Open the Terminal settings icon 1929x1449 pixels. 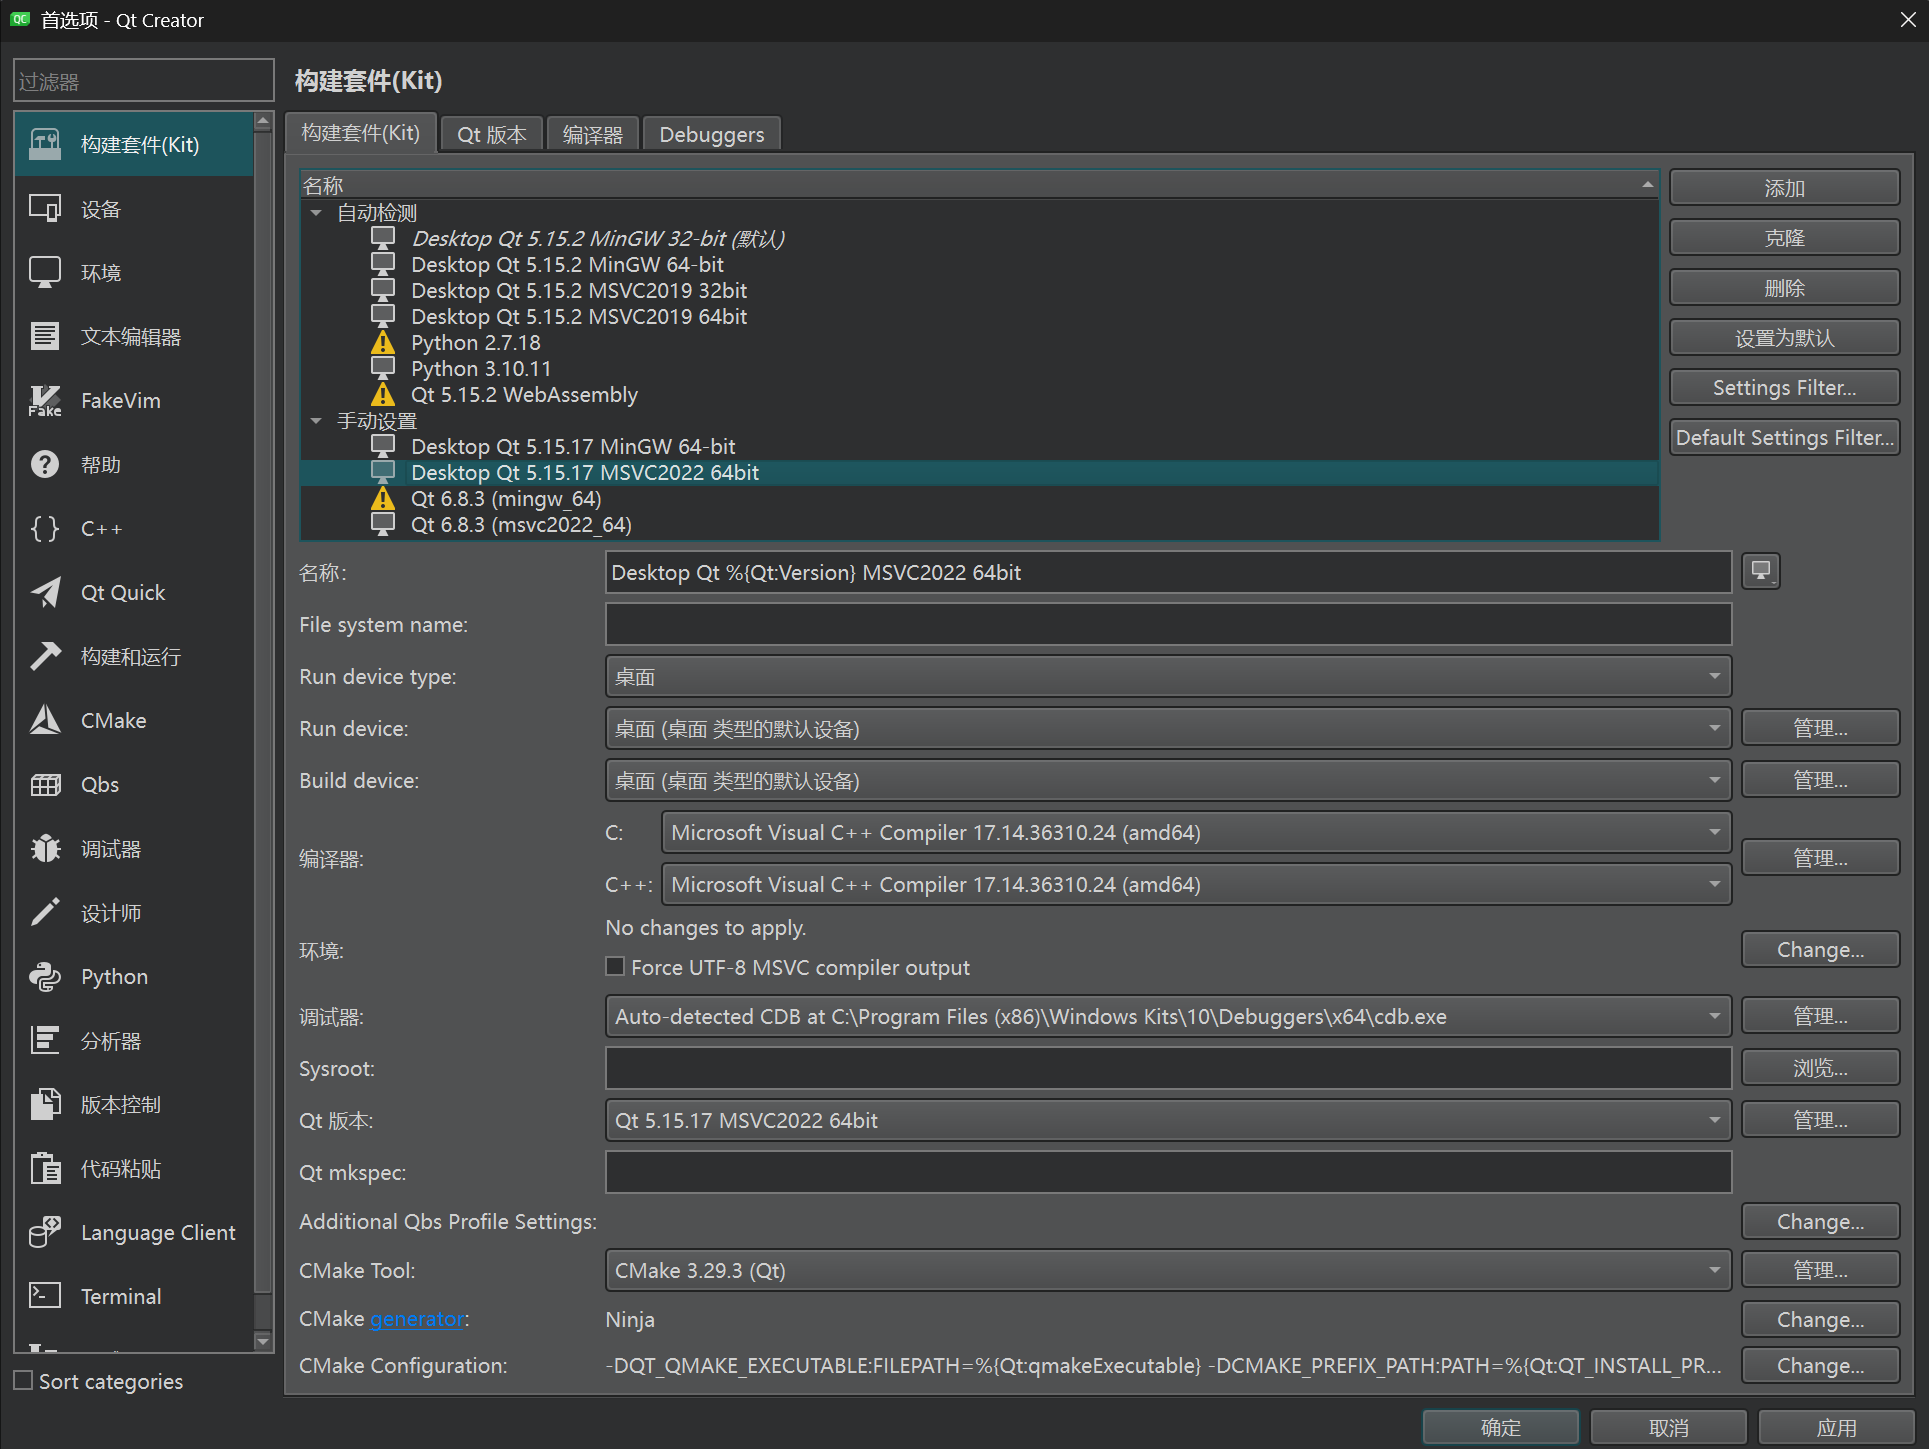(x=45, y=1297)
